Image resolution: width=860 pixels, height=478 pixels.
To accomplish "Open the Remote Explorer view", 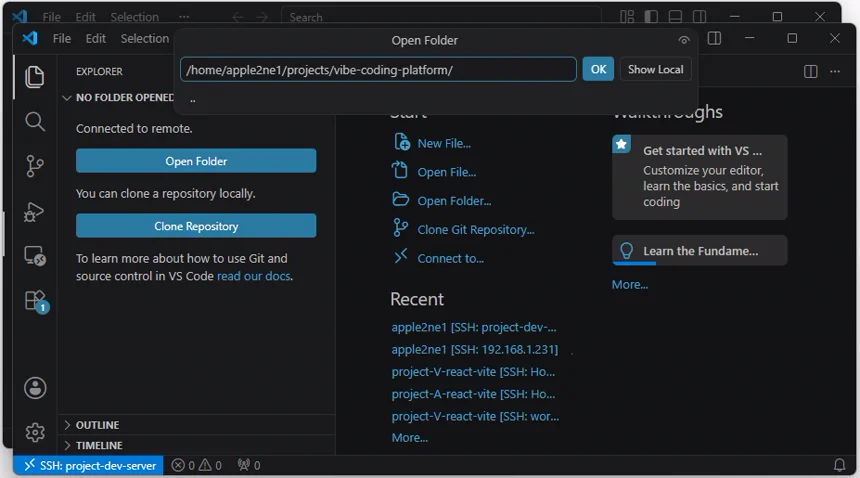I will [x=35, y=256].
